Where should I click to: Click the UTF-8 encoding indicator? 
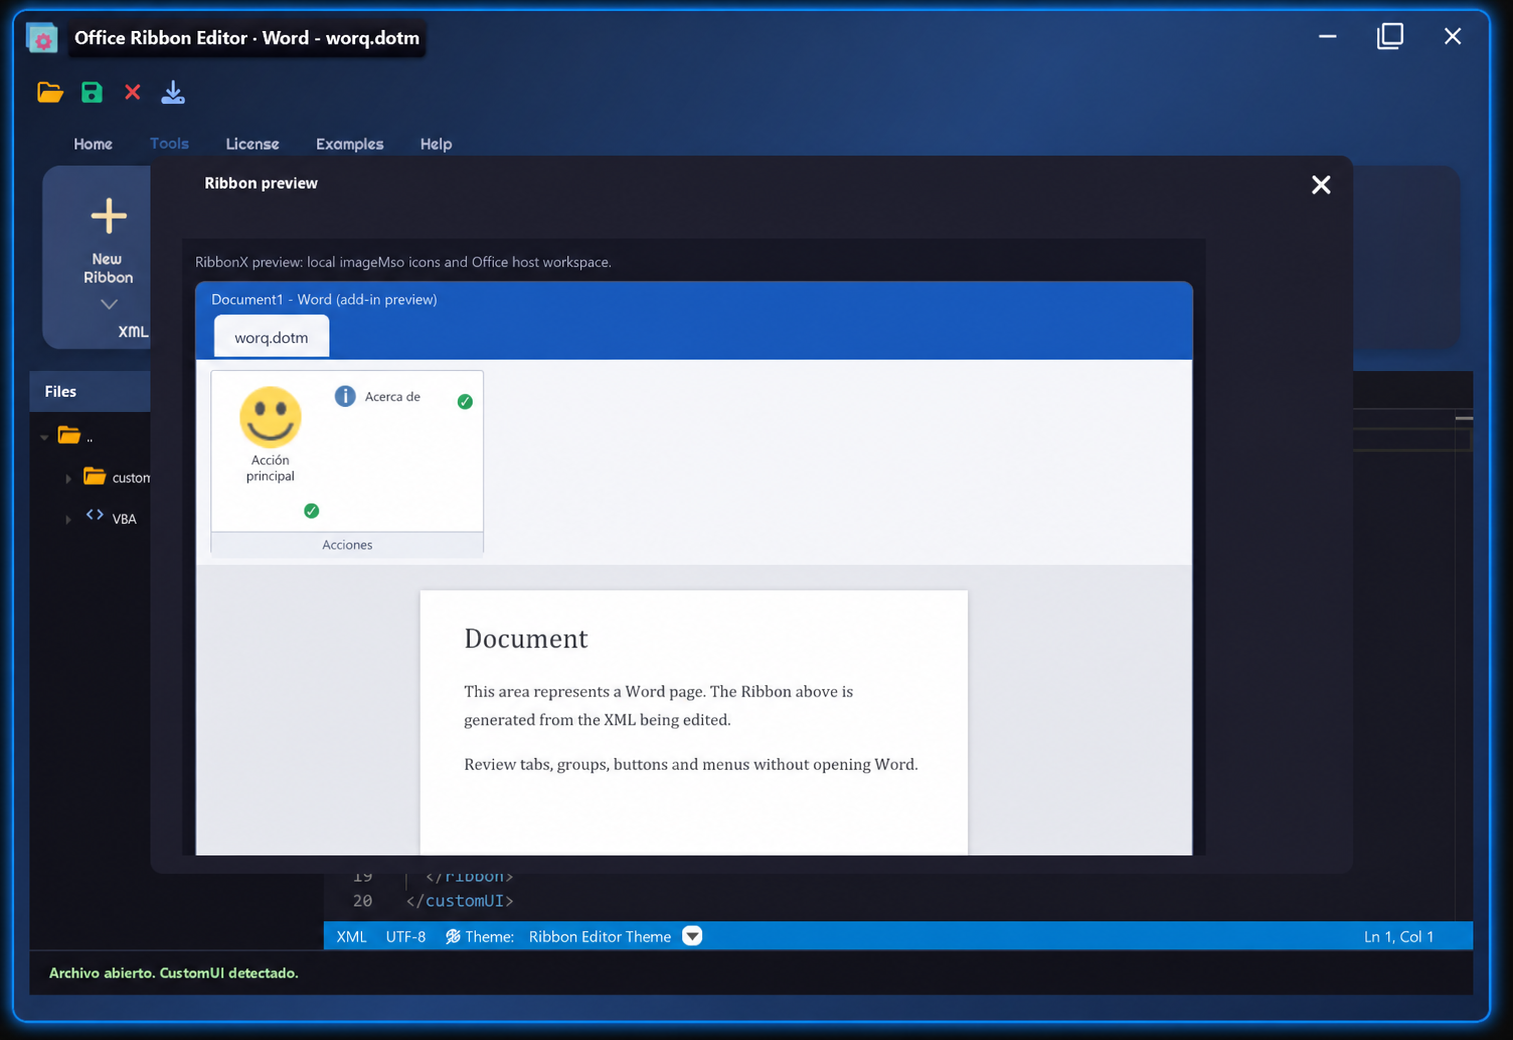[406, 936]
